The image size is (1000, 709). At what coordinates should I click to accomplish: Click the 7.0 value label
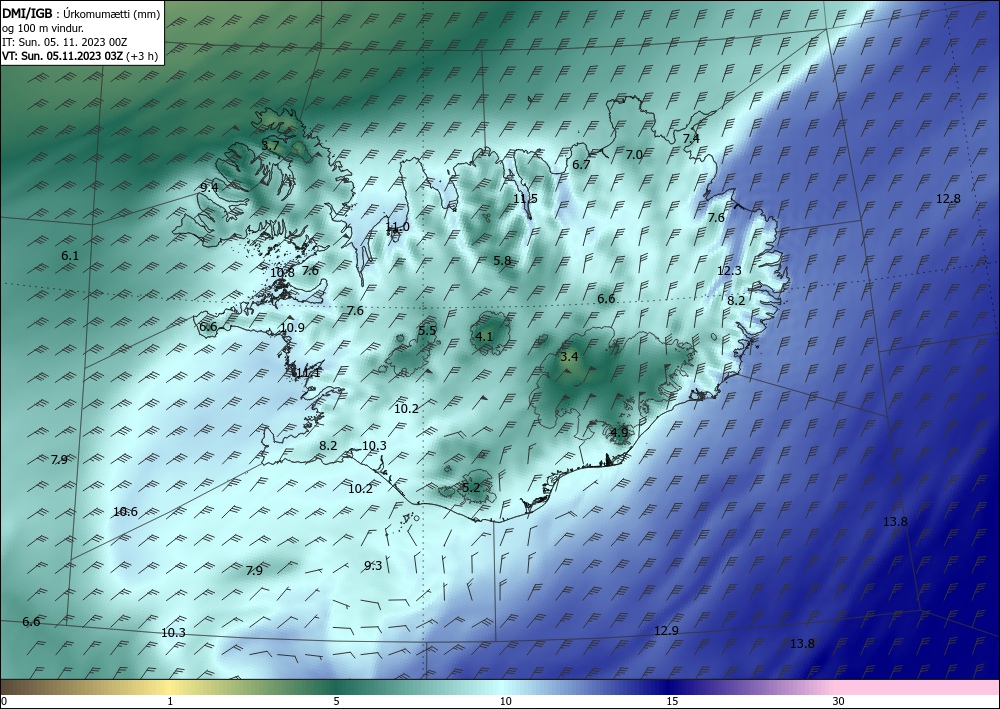[634, 154]
